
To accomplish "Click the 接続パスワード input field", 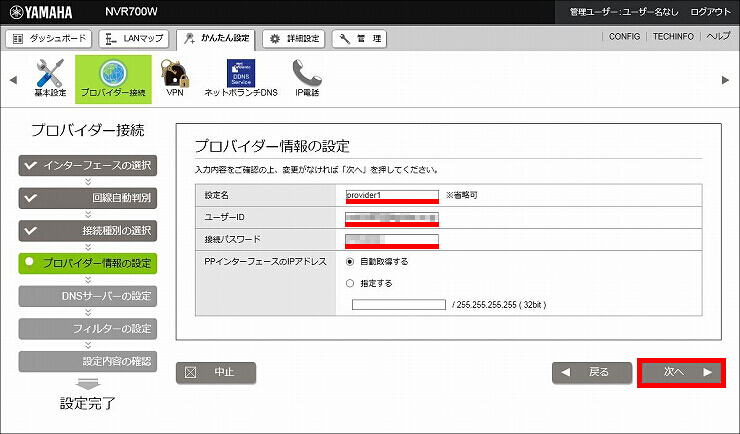I will 392,239.
